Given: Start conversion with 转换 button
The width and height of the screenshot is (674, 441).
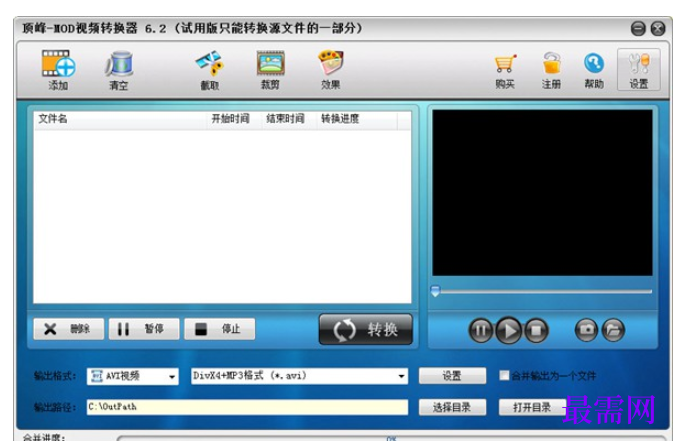Looking at the screenshot, I should click(366, 329).
